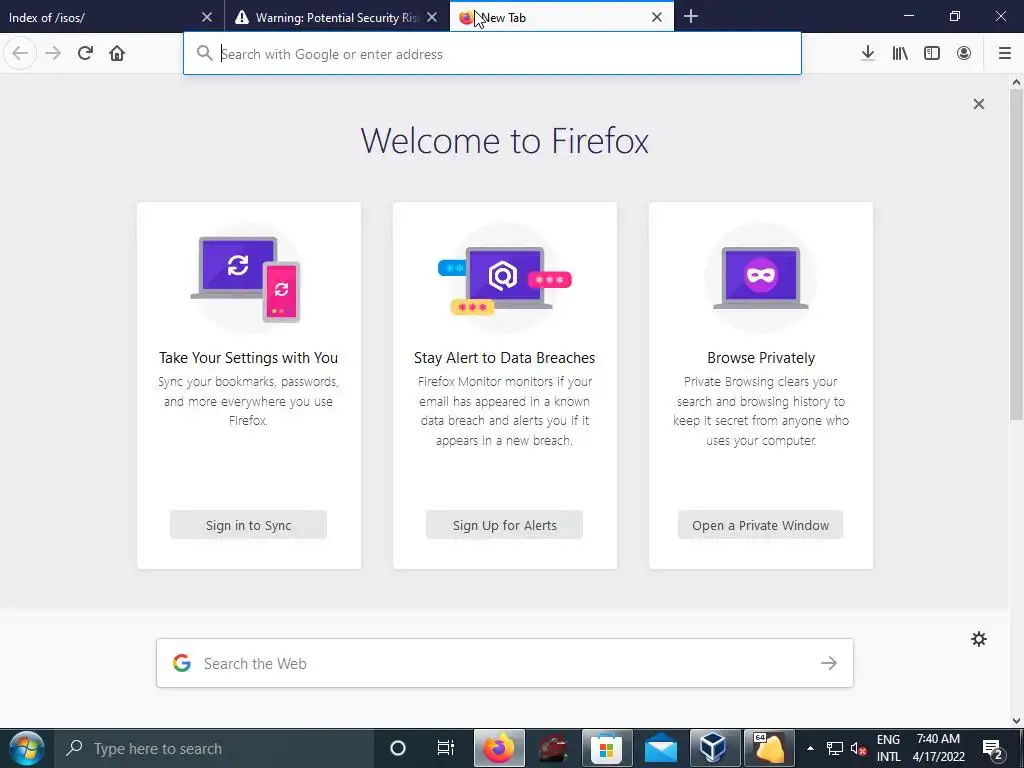Switch to the Index of /isos/ tab
The height and width of the screenshot is (768, 1024).
[112, 17]
